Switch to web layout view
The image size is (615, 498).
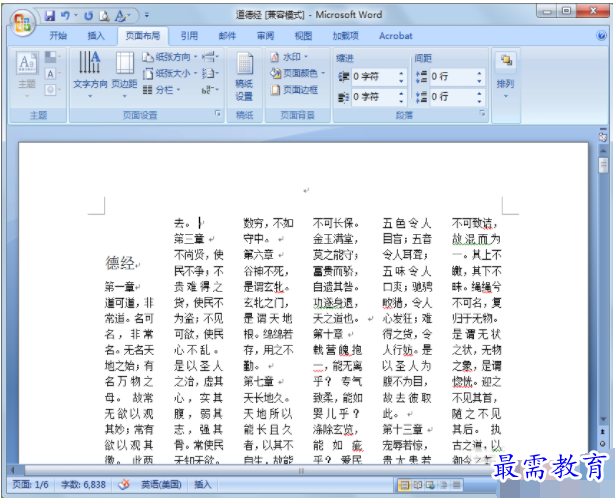tap(430, 485)
